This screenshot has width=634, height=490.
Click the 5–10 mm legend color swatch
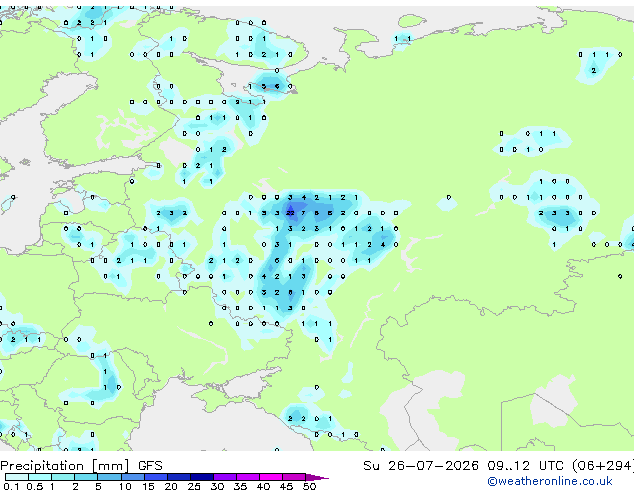[x=109, y=477]
